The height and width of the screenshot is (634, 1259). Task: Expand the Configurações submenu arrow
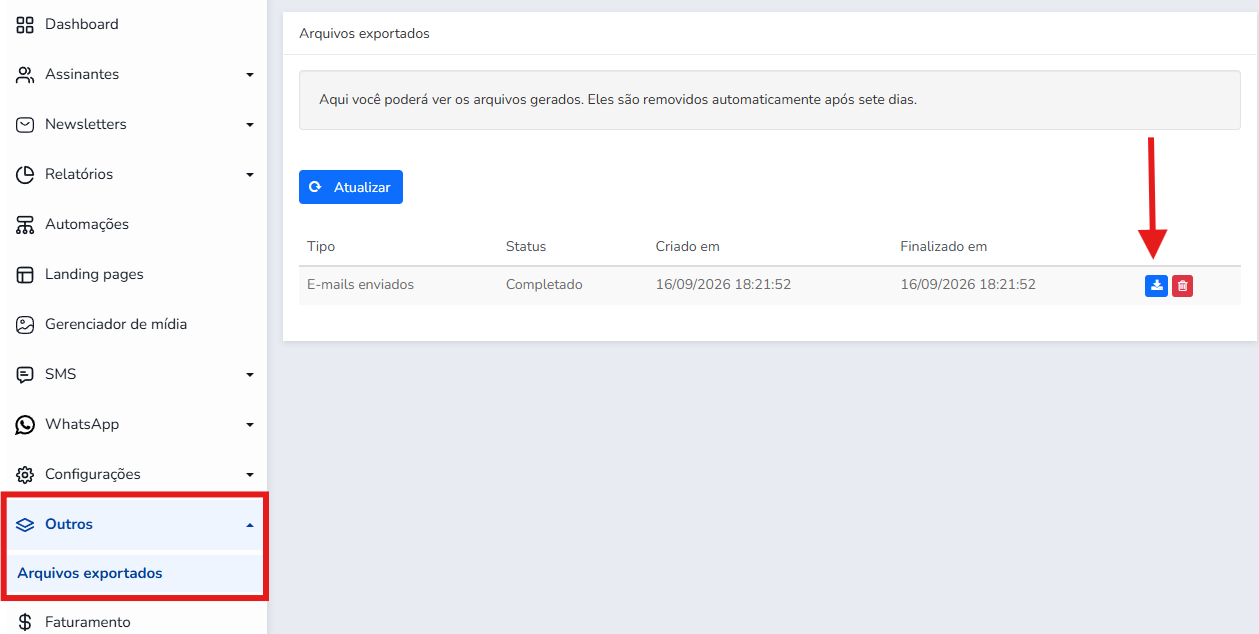coord(250,475)
